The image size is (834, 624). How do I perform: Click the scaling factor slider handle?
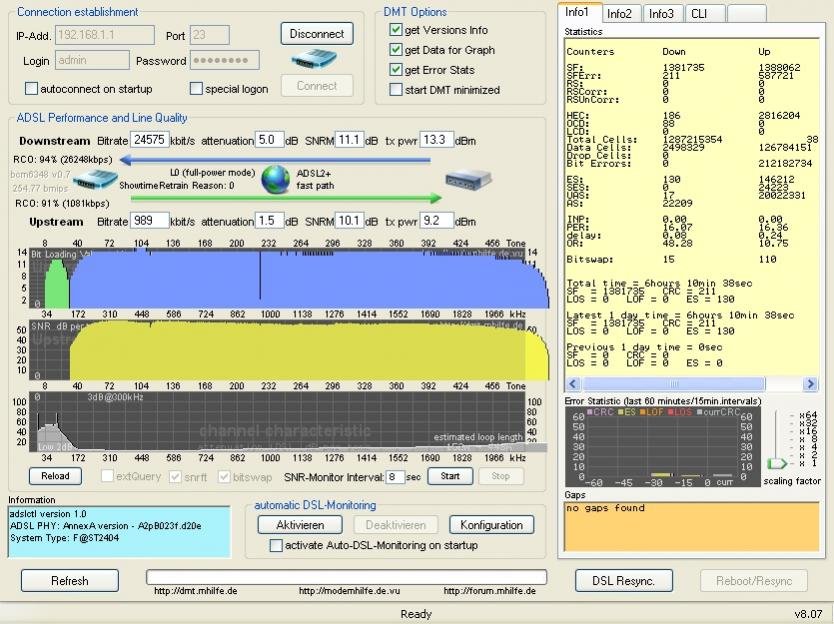coord(777,464)
